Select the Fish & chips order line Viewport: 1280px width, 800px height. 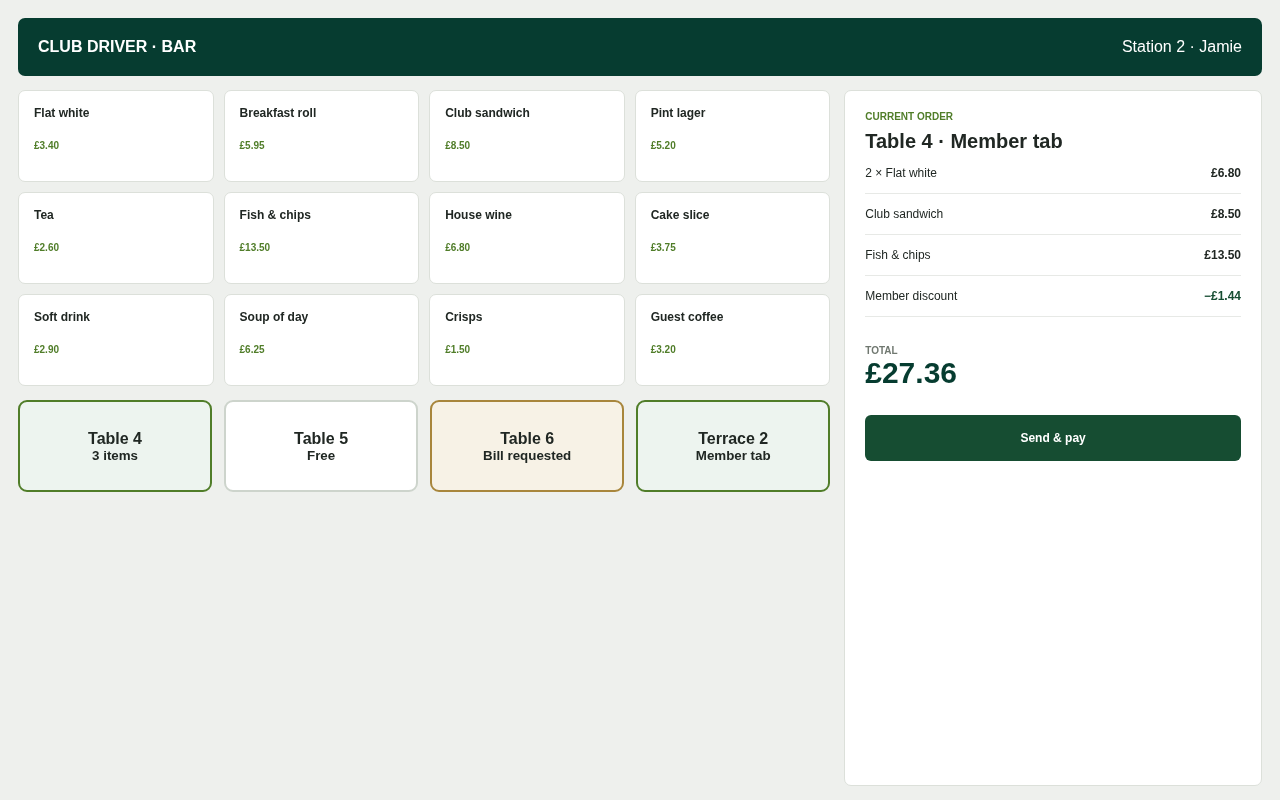1053,255
